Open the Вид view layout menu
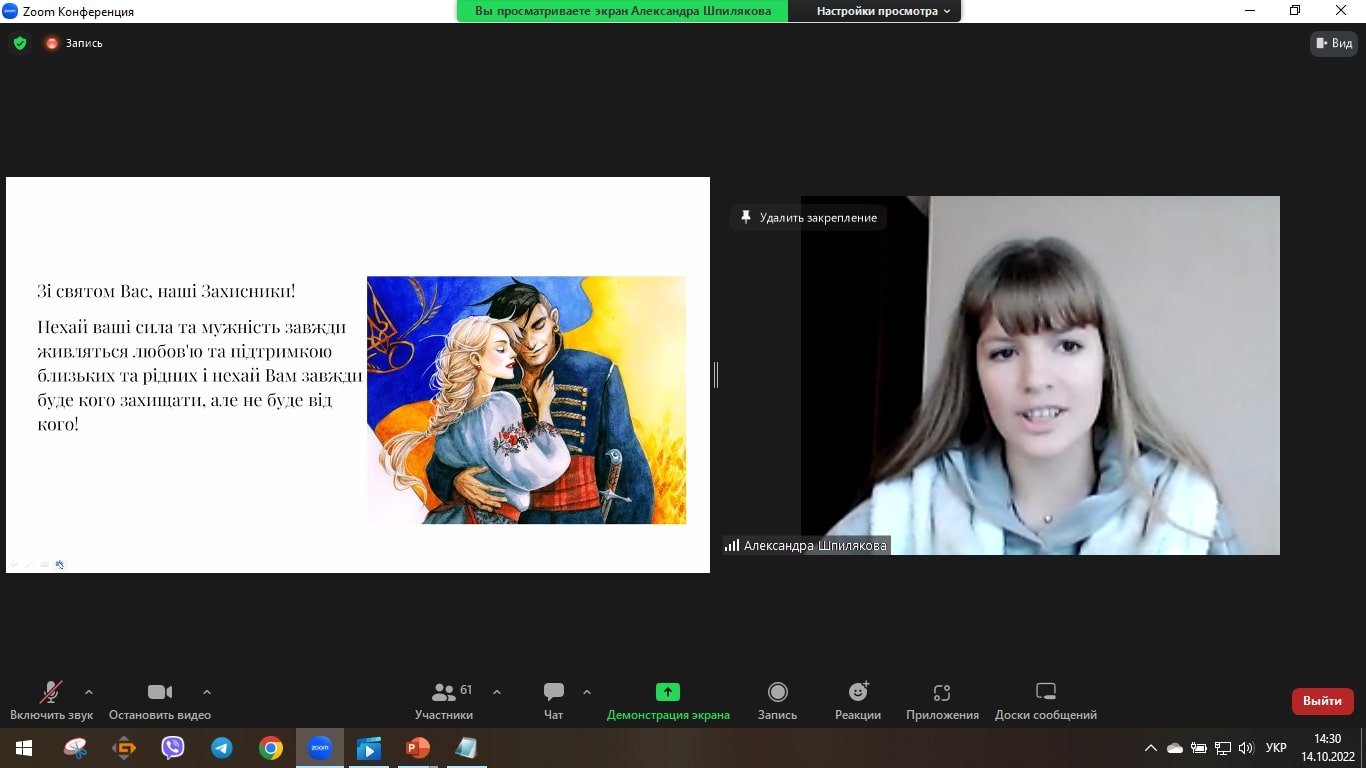This screenshot has height=768, width=1366. (1334, 43)
